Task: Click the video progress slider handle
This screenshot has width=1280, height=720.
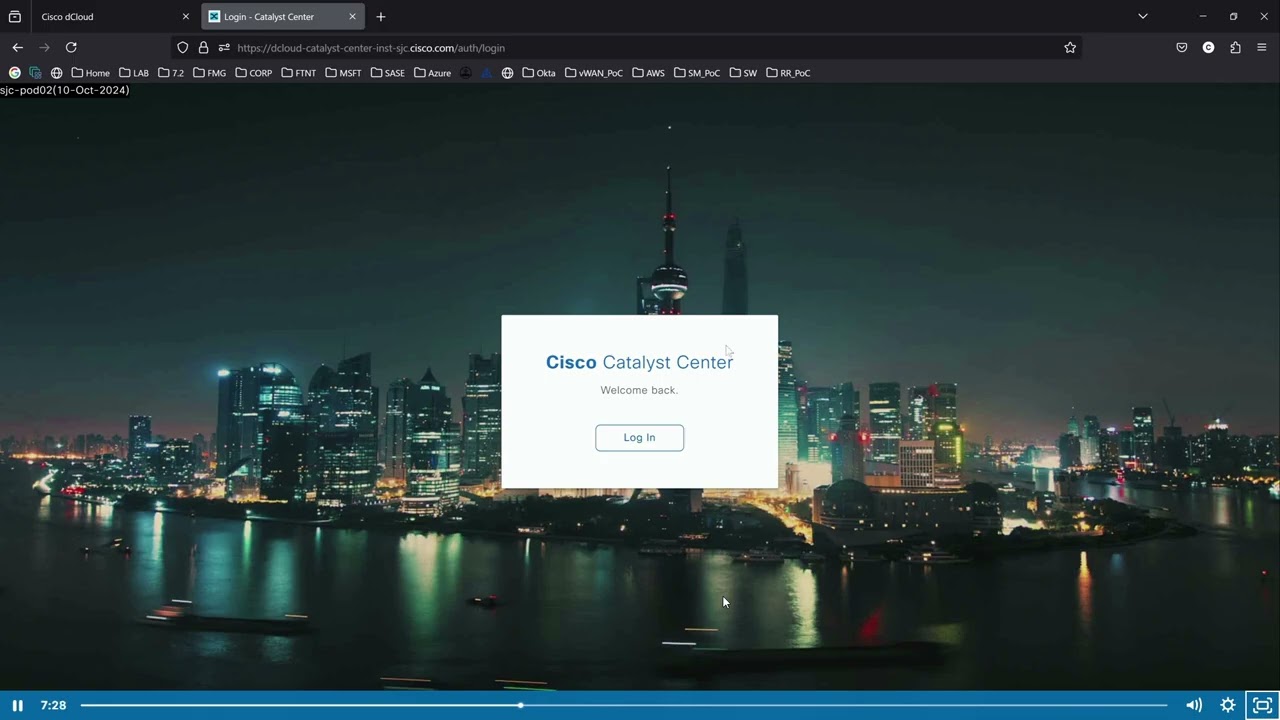Action: tap(520, 705)
